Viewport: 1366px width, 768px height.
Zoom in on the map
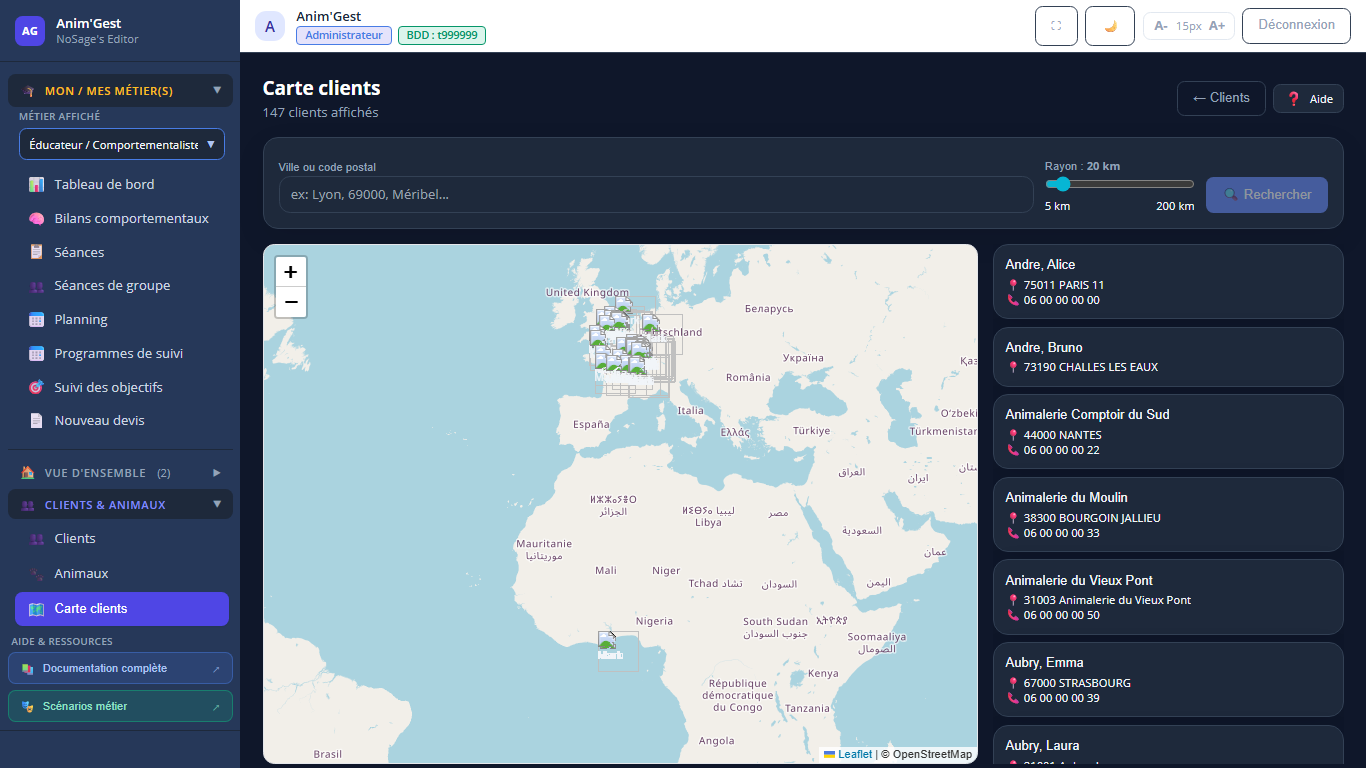click(291, 272)
